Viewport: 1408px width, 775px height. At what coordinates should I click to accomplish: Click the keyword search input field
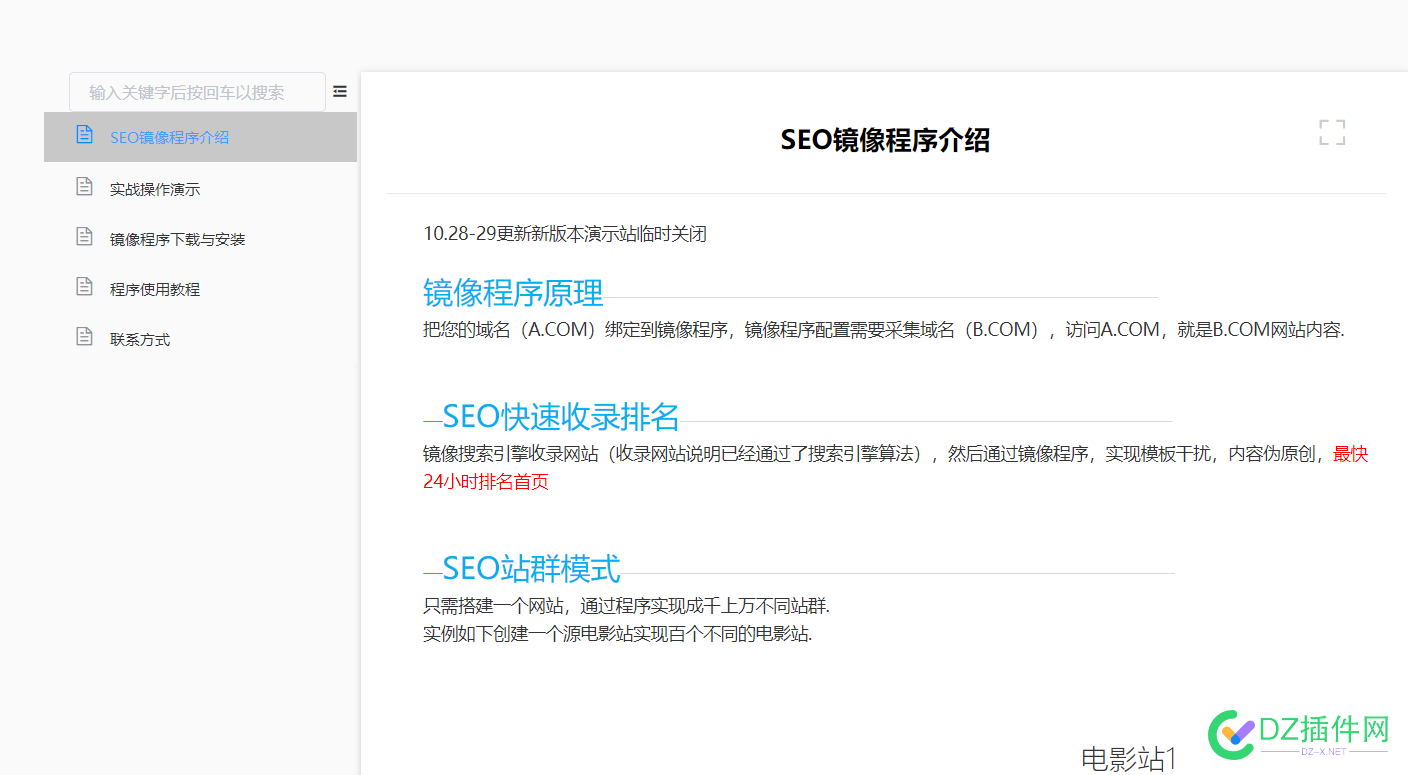[x=197, y=92]
